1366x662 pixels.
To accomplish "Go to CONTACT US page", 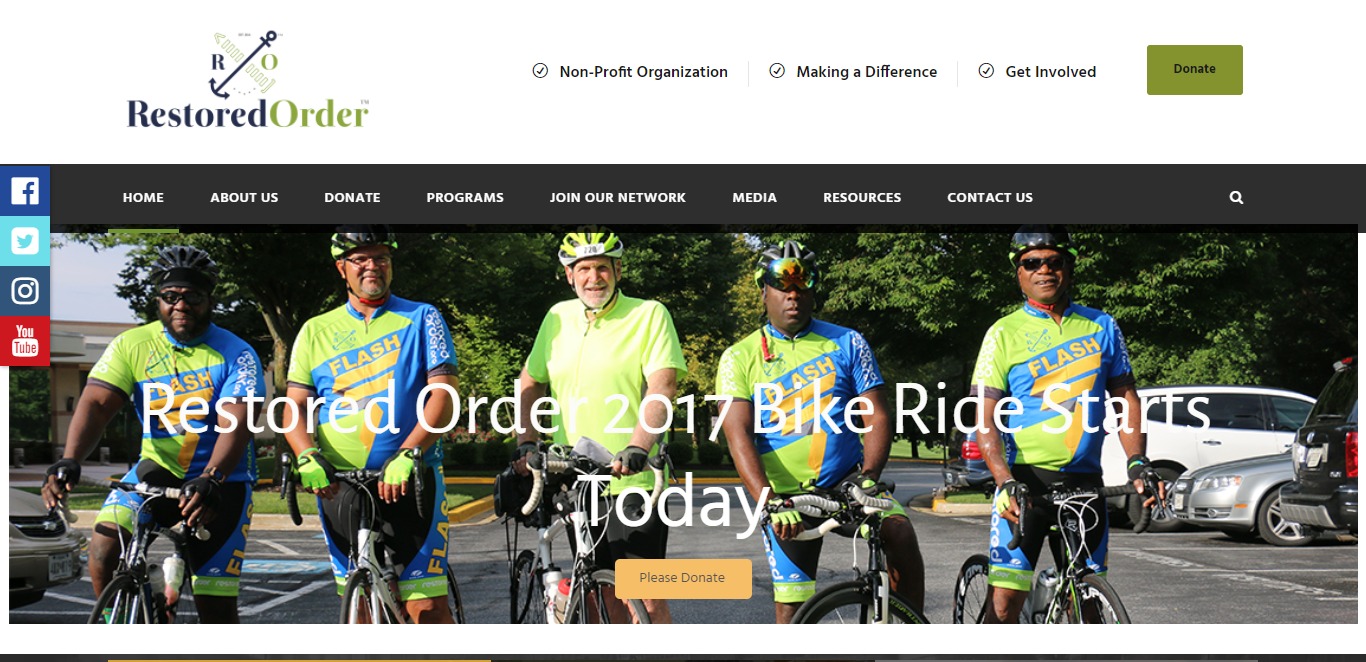I will click(990, 198).
